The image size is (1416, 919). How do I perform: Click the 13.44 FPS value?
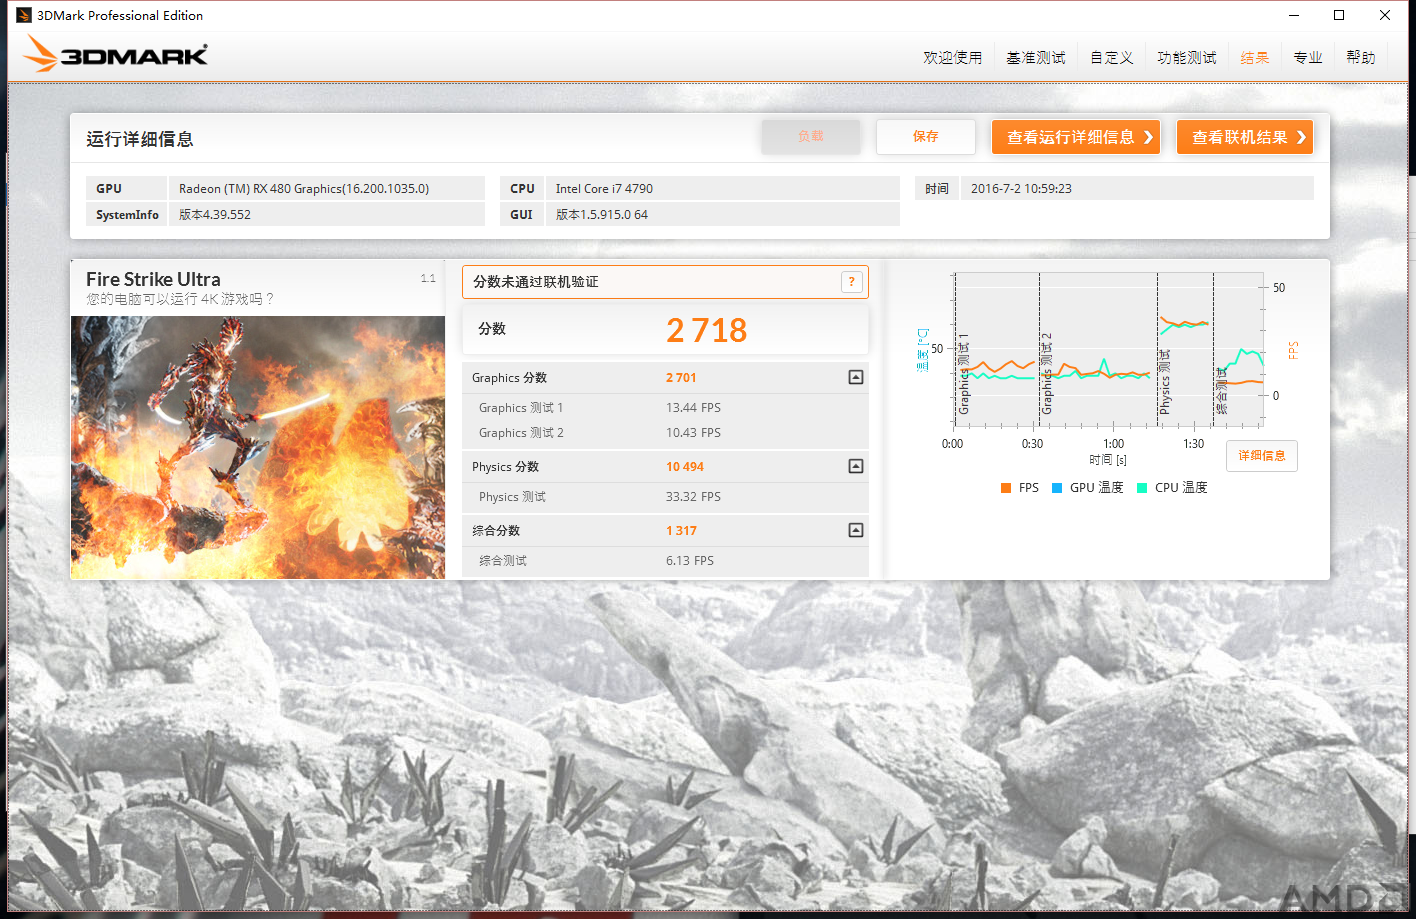coord(693,408)
